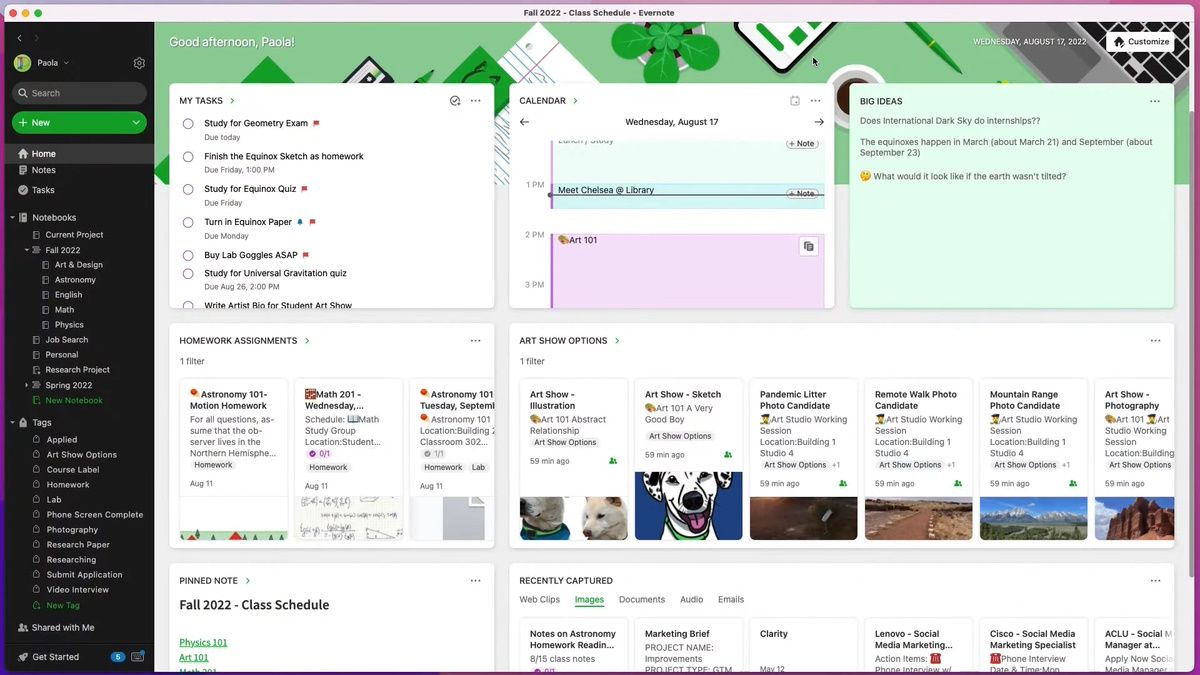Click the green New button
1200x675 pixels.
coord(79,123)
